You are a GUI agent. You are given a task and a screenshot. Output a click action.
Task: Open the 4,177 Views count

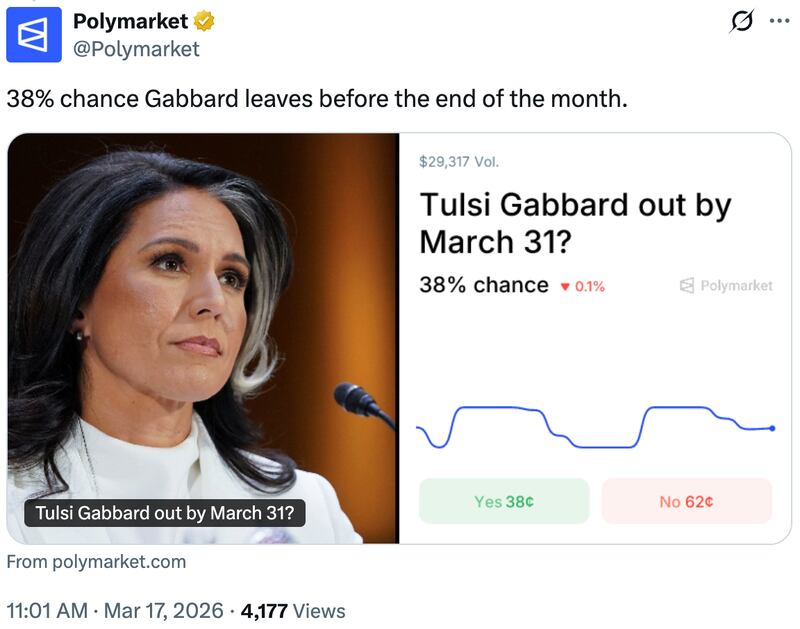(291, 610)
